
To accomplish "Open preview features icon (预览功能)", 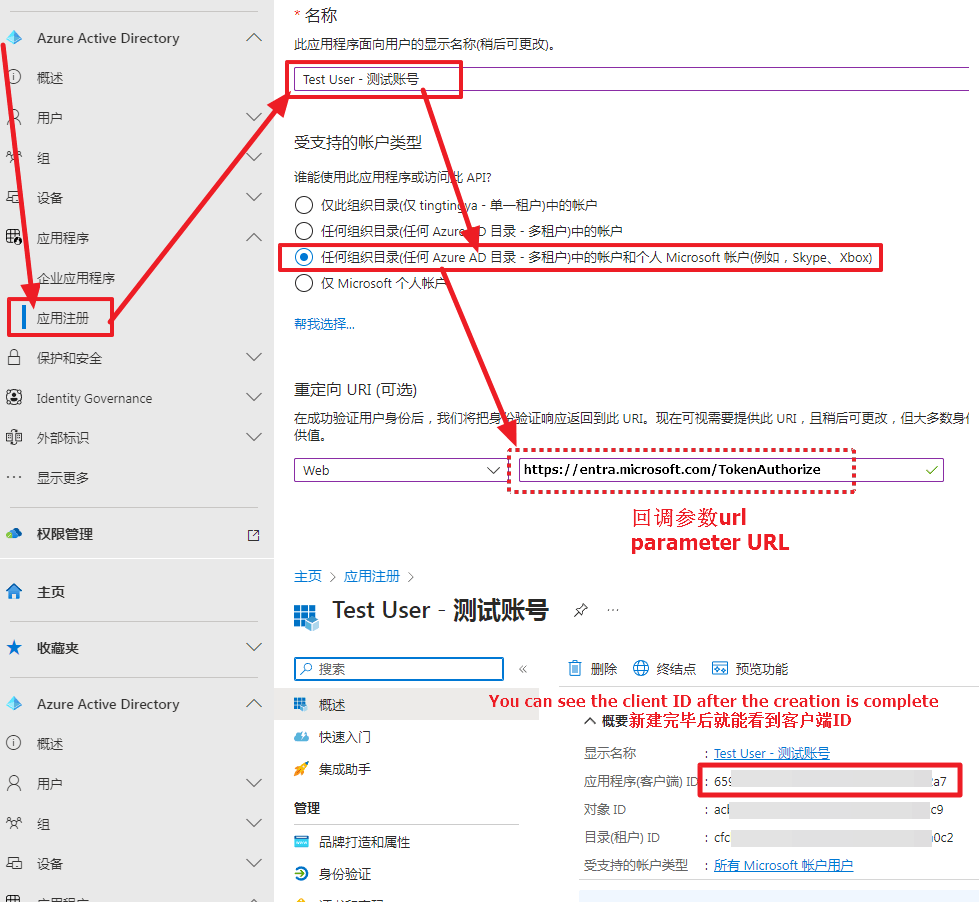I will pos(719,669).
